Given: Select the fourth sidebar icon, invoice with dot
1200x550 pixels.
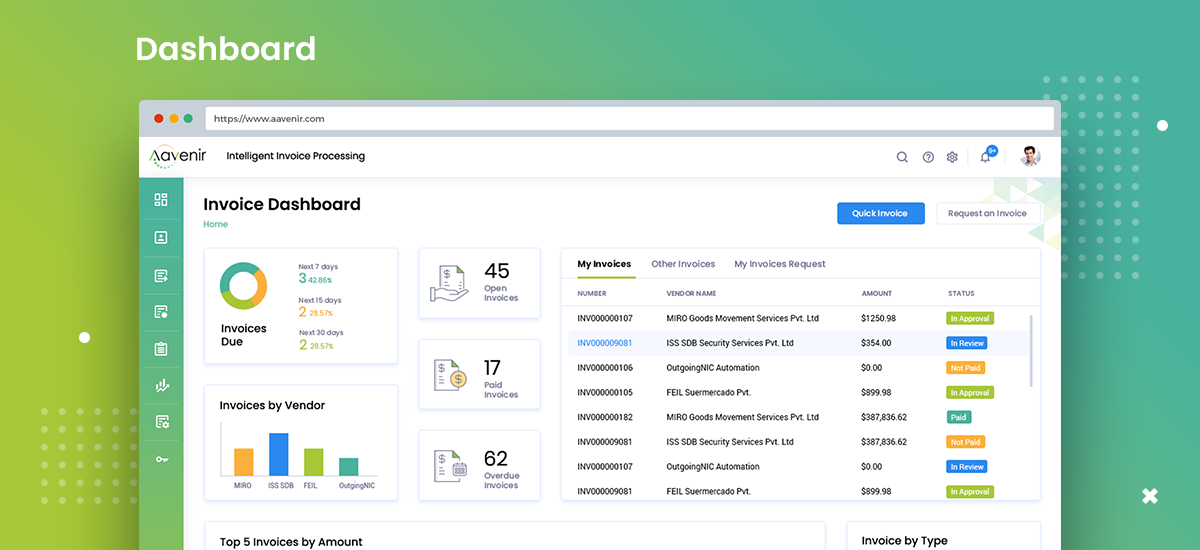Looking at the screenshot, I should pos(161,312).
